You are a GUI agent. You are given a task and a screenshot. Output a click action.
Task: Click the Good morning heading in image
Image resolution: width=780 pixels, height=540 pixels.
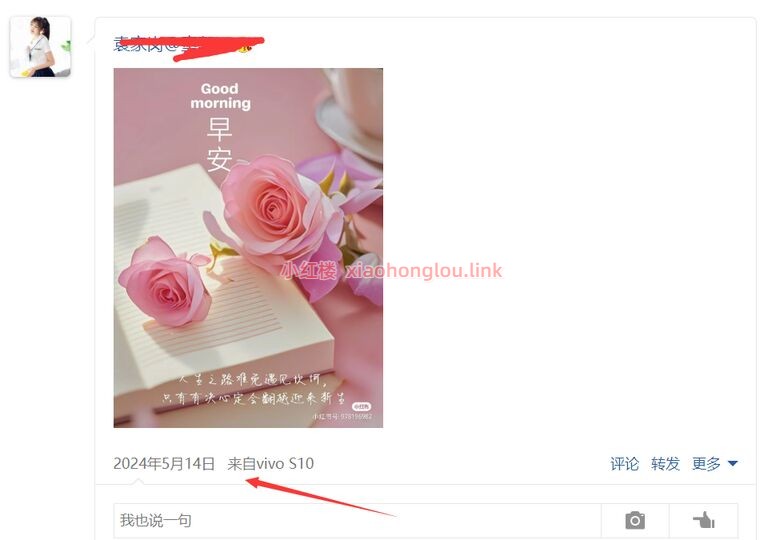pyautogui.click(x=220, y=96)
